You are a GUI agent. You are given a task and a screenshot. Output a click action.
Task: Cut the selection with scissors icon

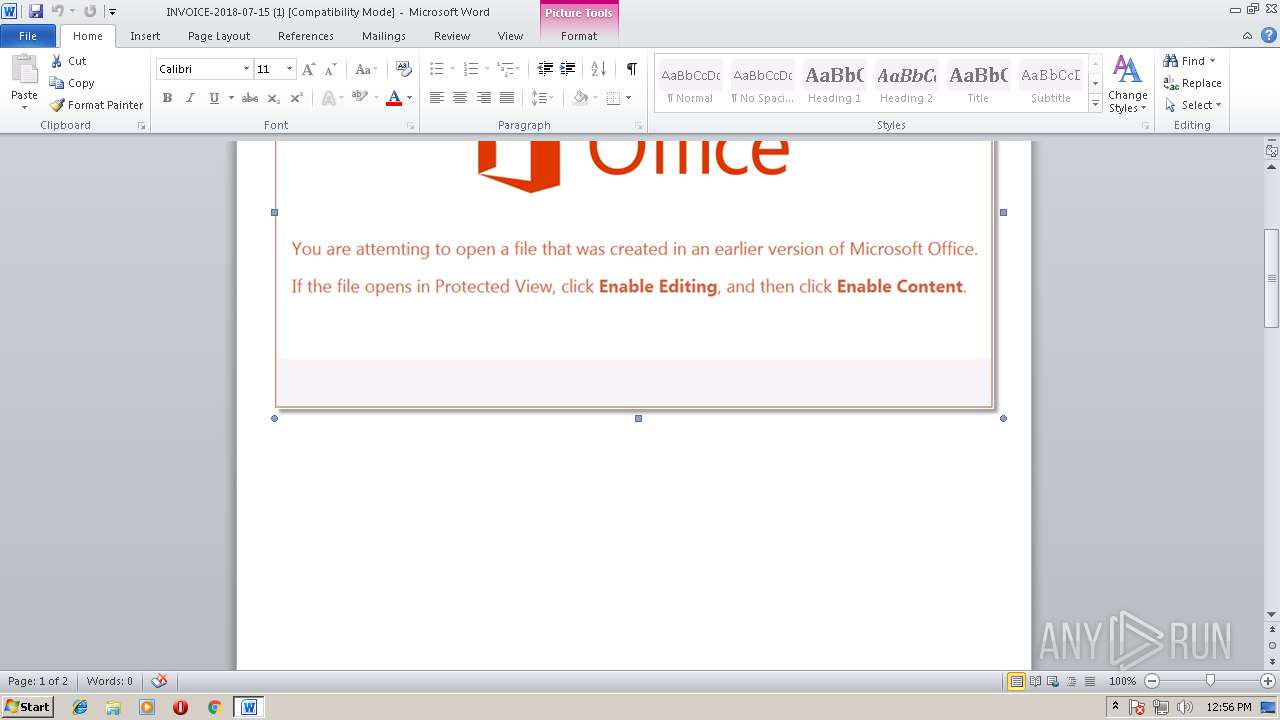point(68,61)
